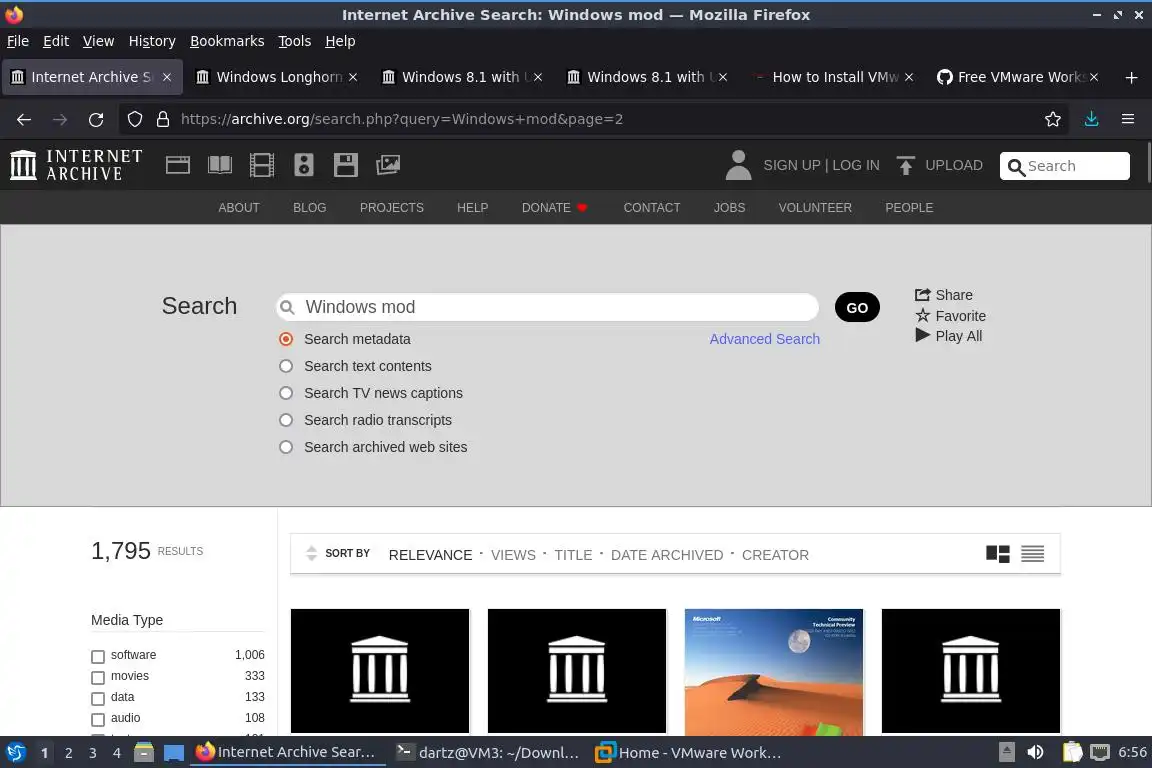The height and width of the screenshot is (768, 1152).
Task: Open the desert dune result thumbnail
Action: 774,671
